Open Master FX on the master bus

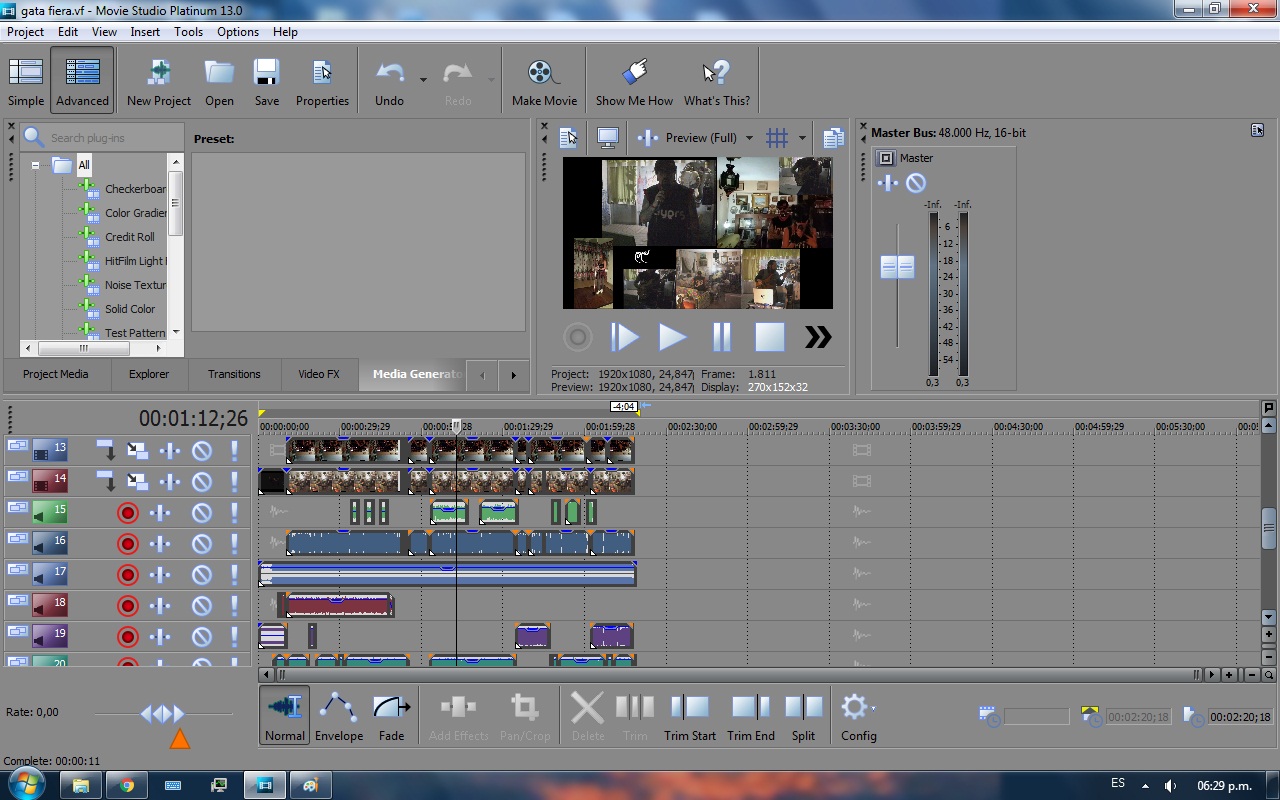[887, 183]
